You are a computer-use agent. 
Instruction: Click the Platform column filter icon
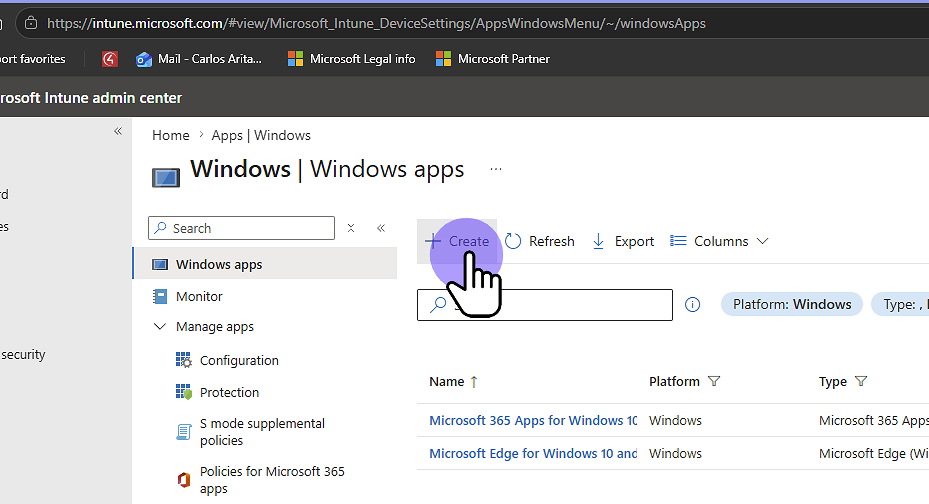[714, 381]
